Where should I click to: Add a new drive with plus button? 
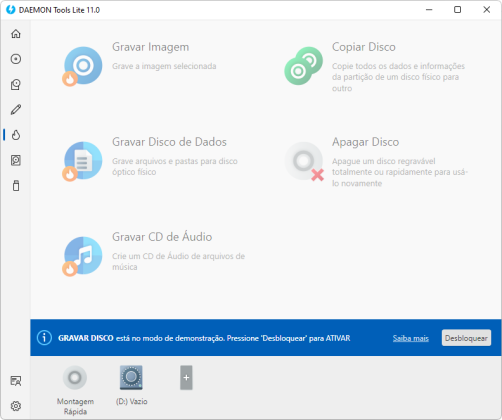186,378
